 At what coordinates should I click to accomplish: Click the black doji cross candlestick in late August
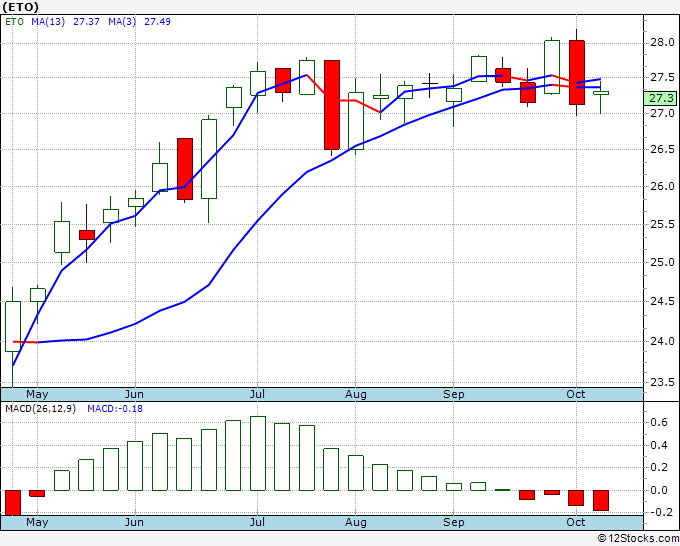tap(430, 83)
